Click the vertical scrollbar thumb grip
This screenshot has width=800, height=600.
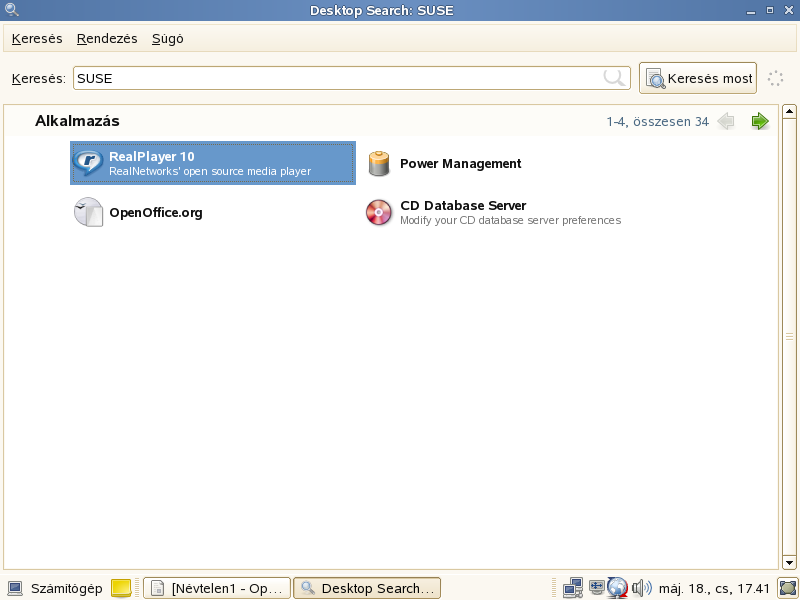point(789,337)
